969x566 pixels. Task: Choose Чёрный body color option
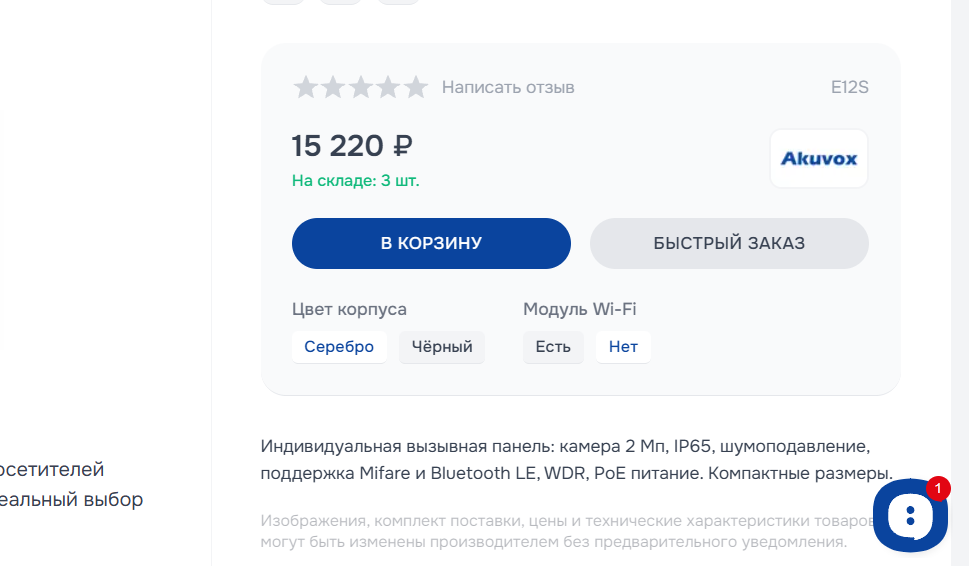tap(442, 347)
